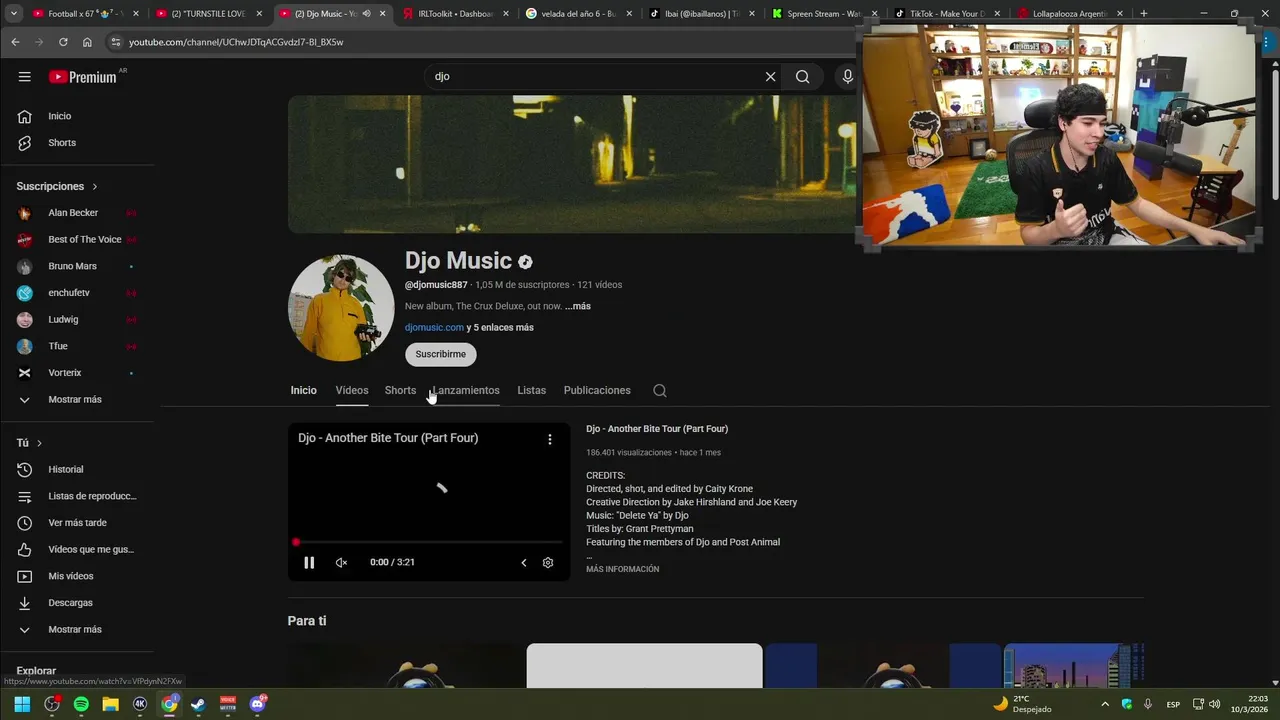Viewport: 1280px width, 720px height.
Task: Open the player settings gear
Action: [548, 563]
